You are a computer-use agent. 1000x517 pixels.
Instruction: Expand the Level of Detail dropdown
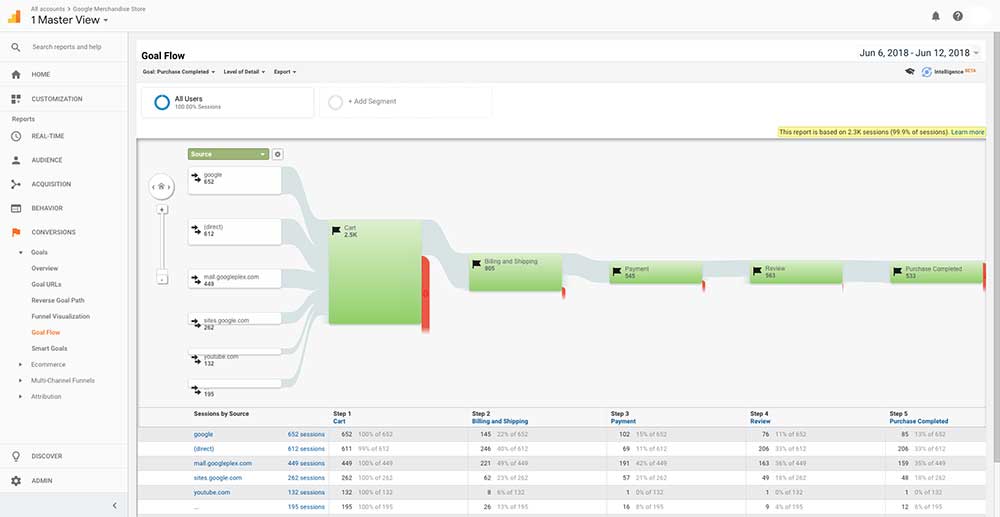[x=244, y=72]
